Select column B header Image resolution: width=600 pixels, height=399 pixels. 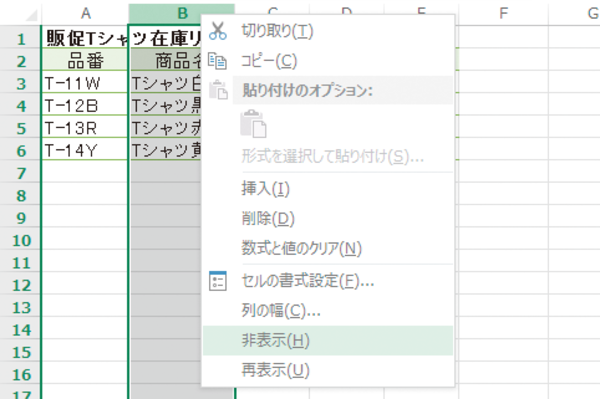click(x=182, y=14)
